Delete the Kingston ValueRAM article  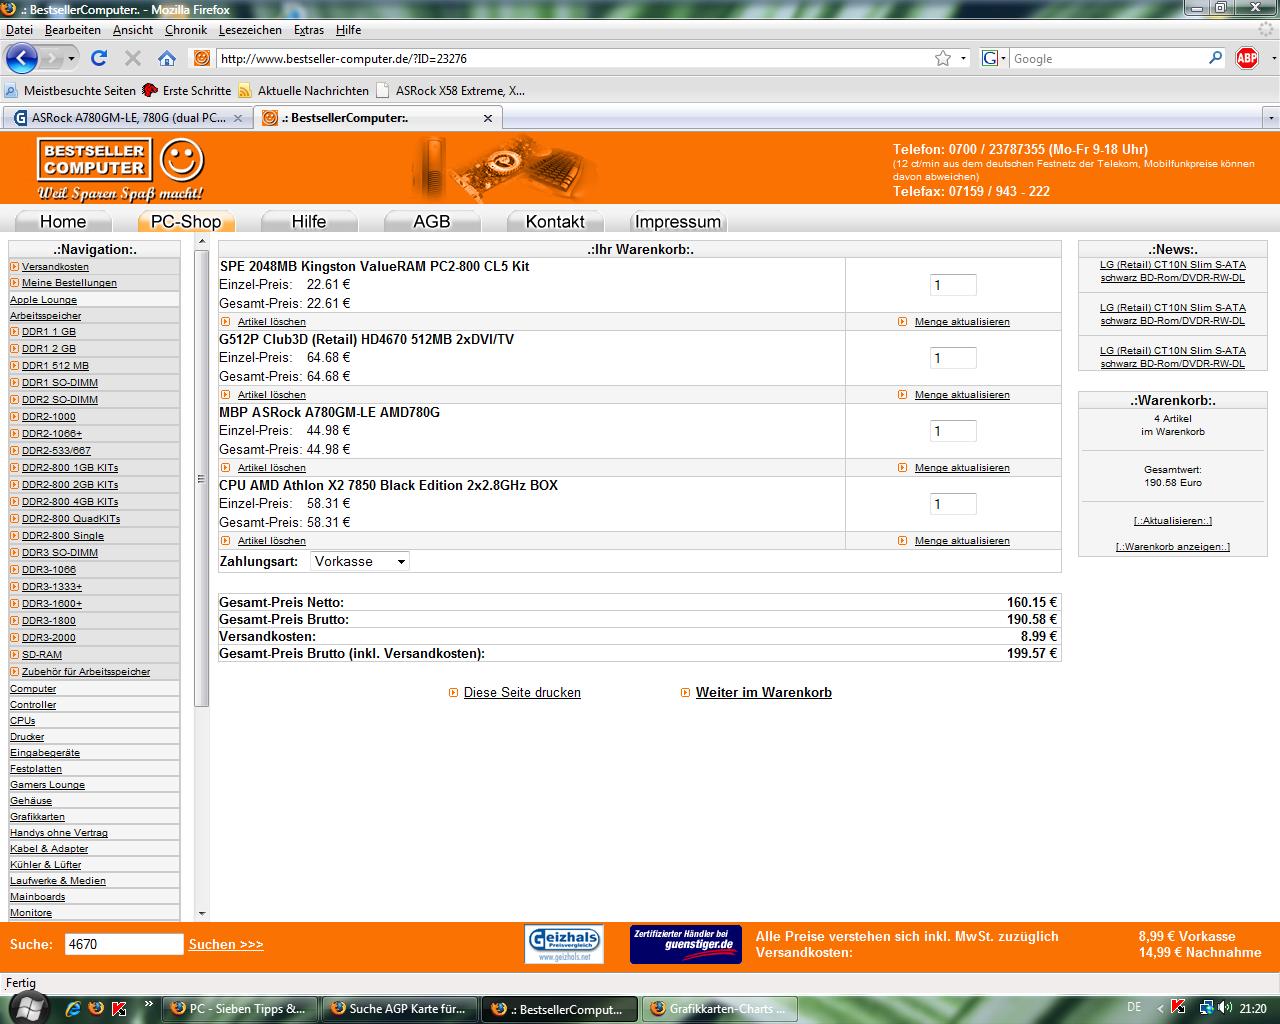pos(271,322)
